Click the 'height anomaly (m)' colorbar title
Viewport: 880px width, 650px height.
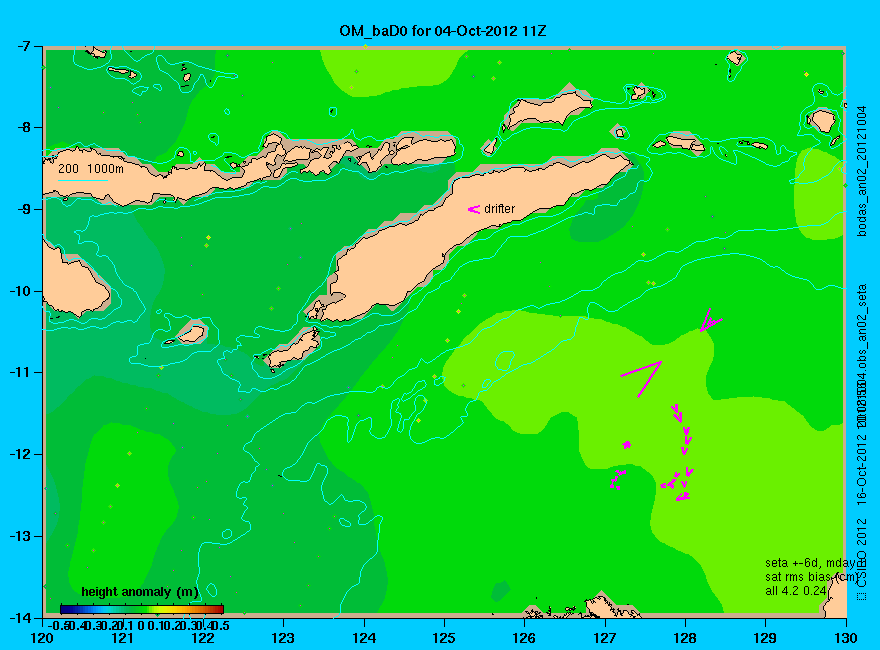140,592
